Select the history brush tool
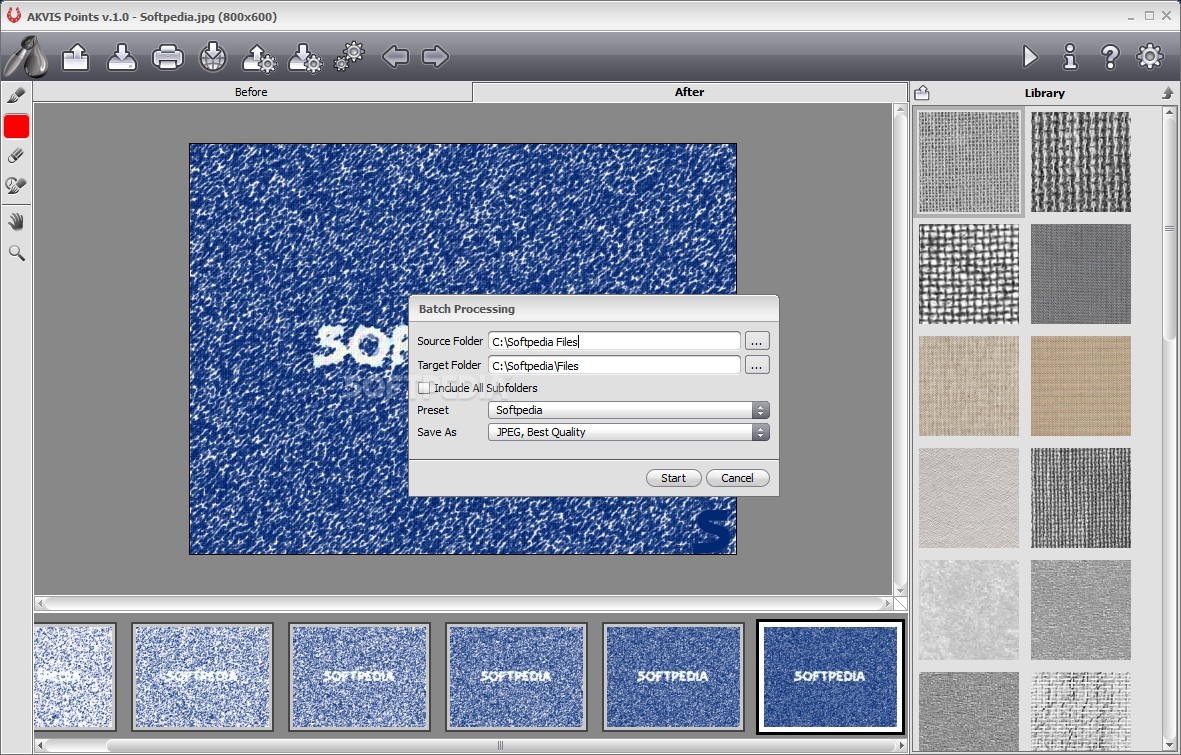 pos(17,185)
